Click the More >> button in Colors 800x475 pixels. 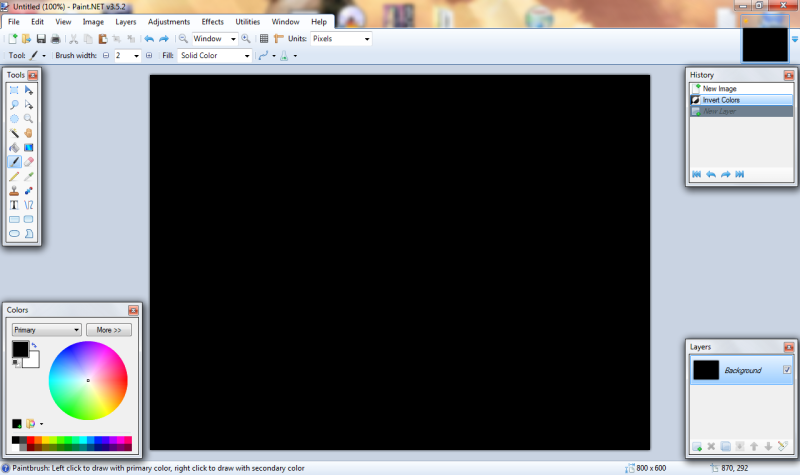click(x=109, y=330)
